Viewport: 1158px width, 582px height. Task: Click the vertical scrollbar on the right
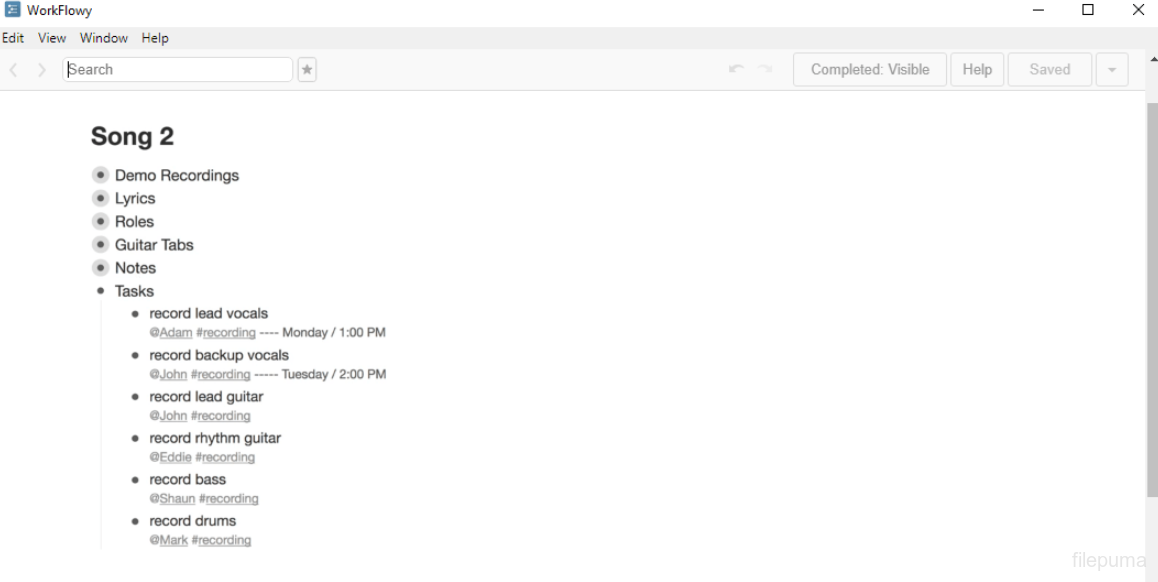(1151, 300)
